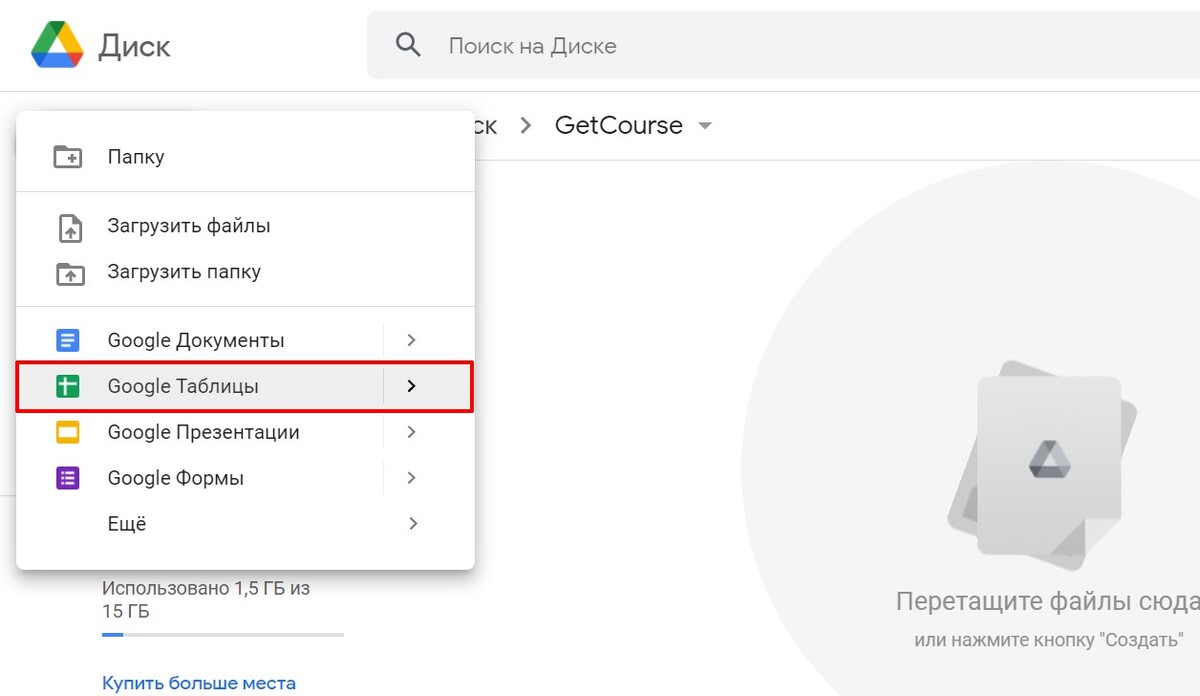Click the storage usage progress bar
The width and height of the screenshot is (1200, 696).
click(x=223, y=635)
